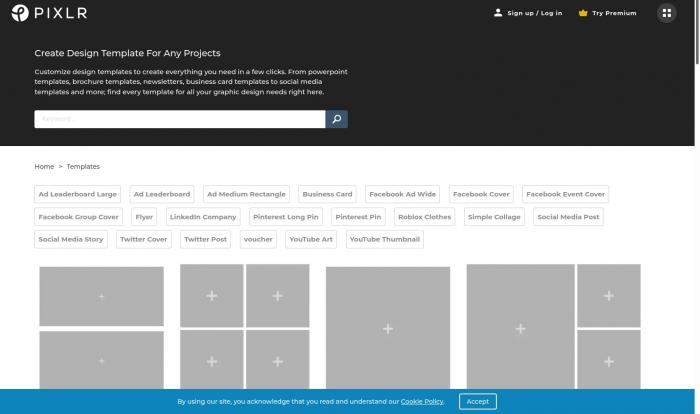Select the Flyer template category
The image size is (700, 414).
tap(144, 217)
